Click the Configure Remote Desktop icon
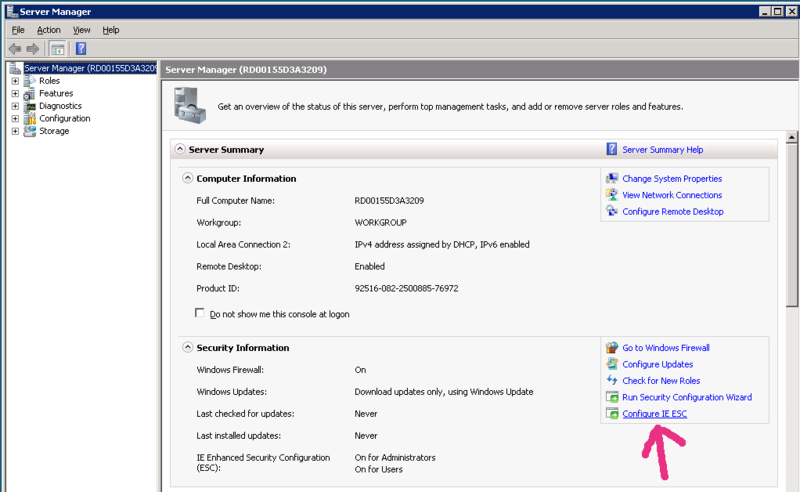This screenshot has width=800, height=492. click(612, 211)
